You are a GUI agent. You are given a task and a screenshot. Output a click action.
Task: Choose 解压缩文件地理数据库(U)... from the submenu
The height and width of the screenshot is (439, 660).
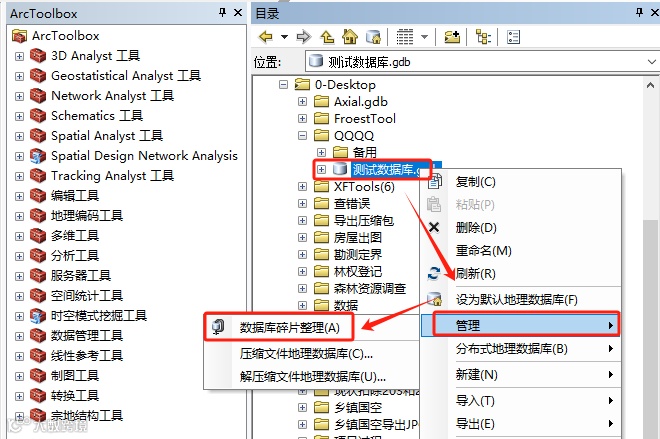(312, 376)
